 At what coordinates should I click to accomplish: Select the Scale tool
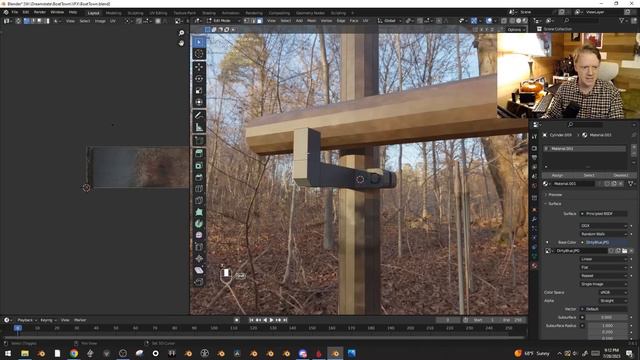(x=199, y=90)
